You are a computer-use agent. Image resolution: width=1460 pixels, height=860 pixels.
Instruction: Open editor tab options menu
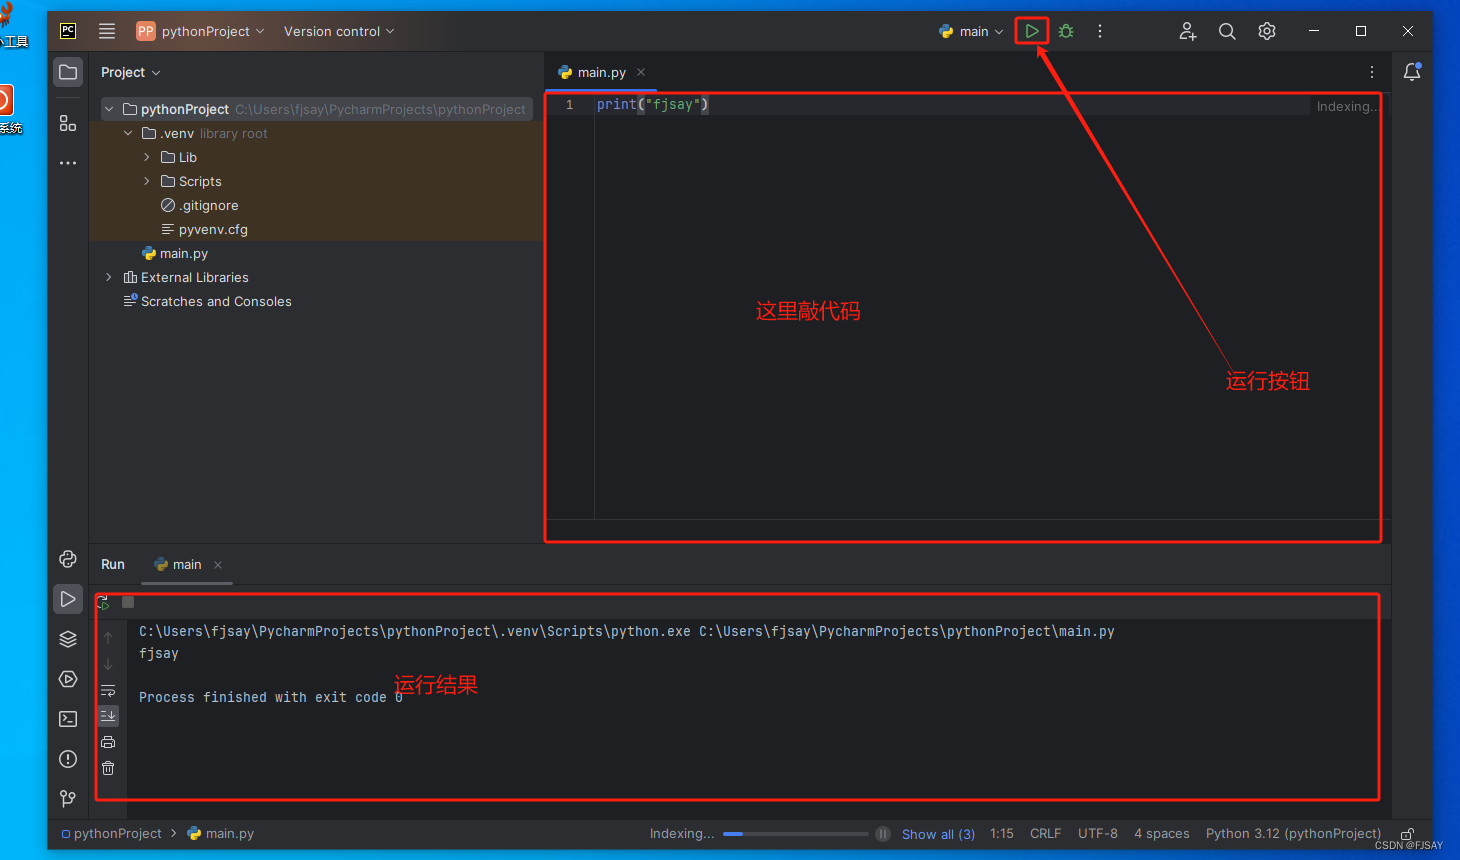click(x=1372, y=72)
